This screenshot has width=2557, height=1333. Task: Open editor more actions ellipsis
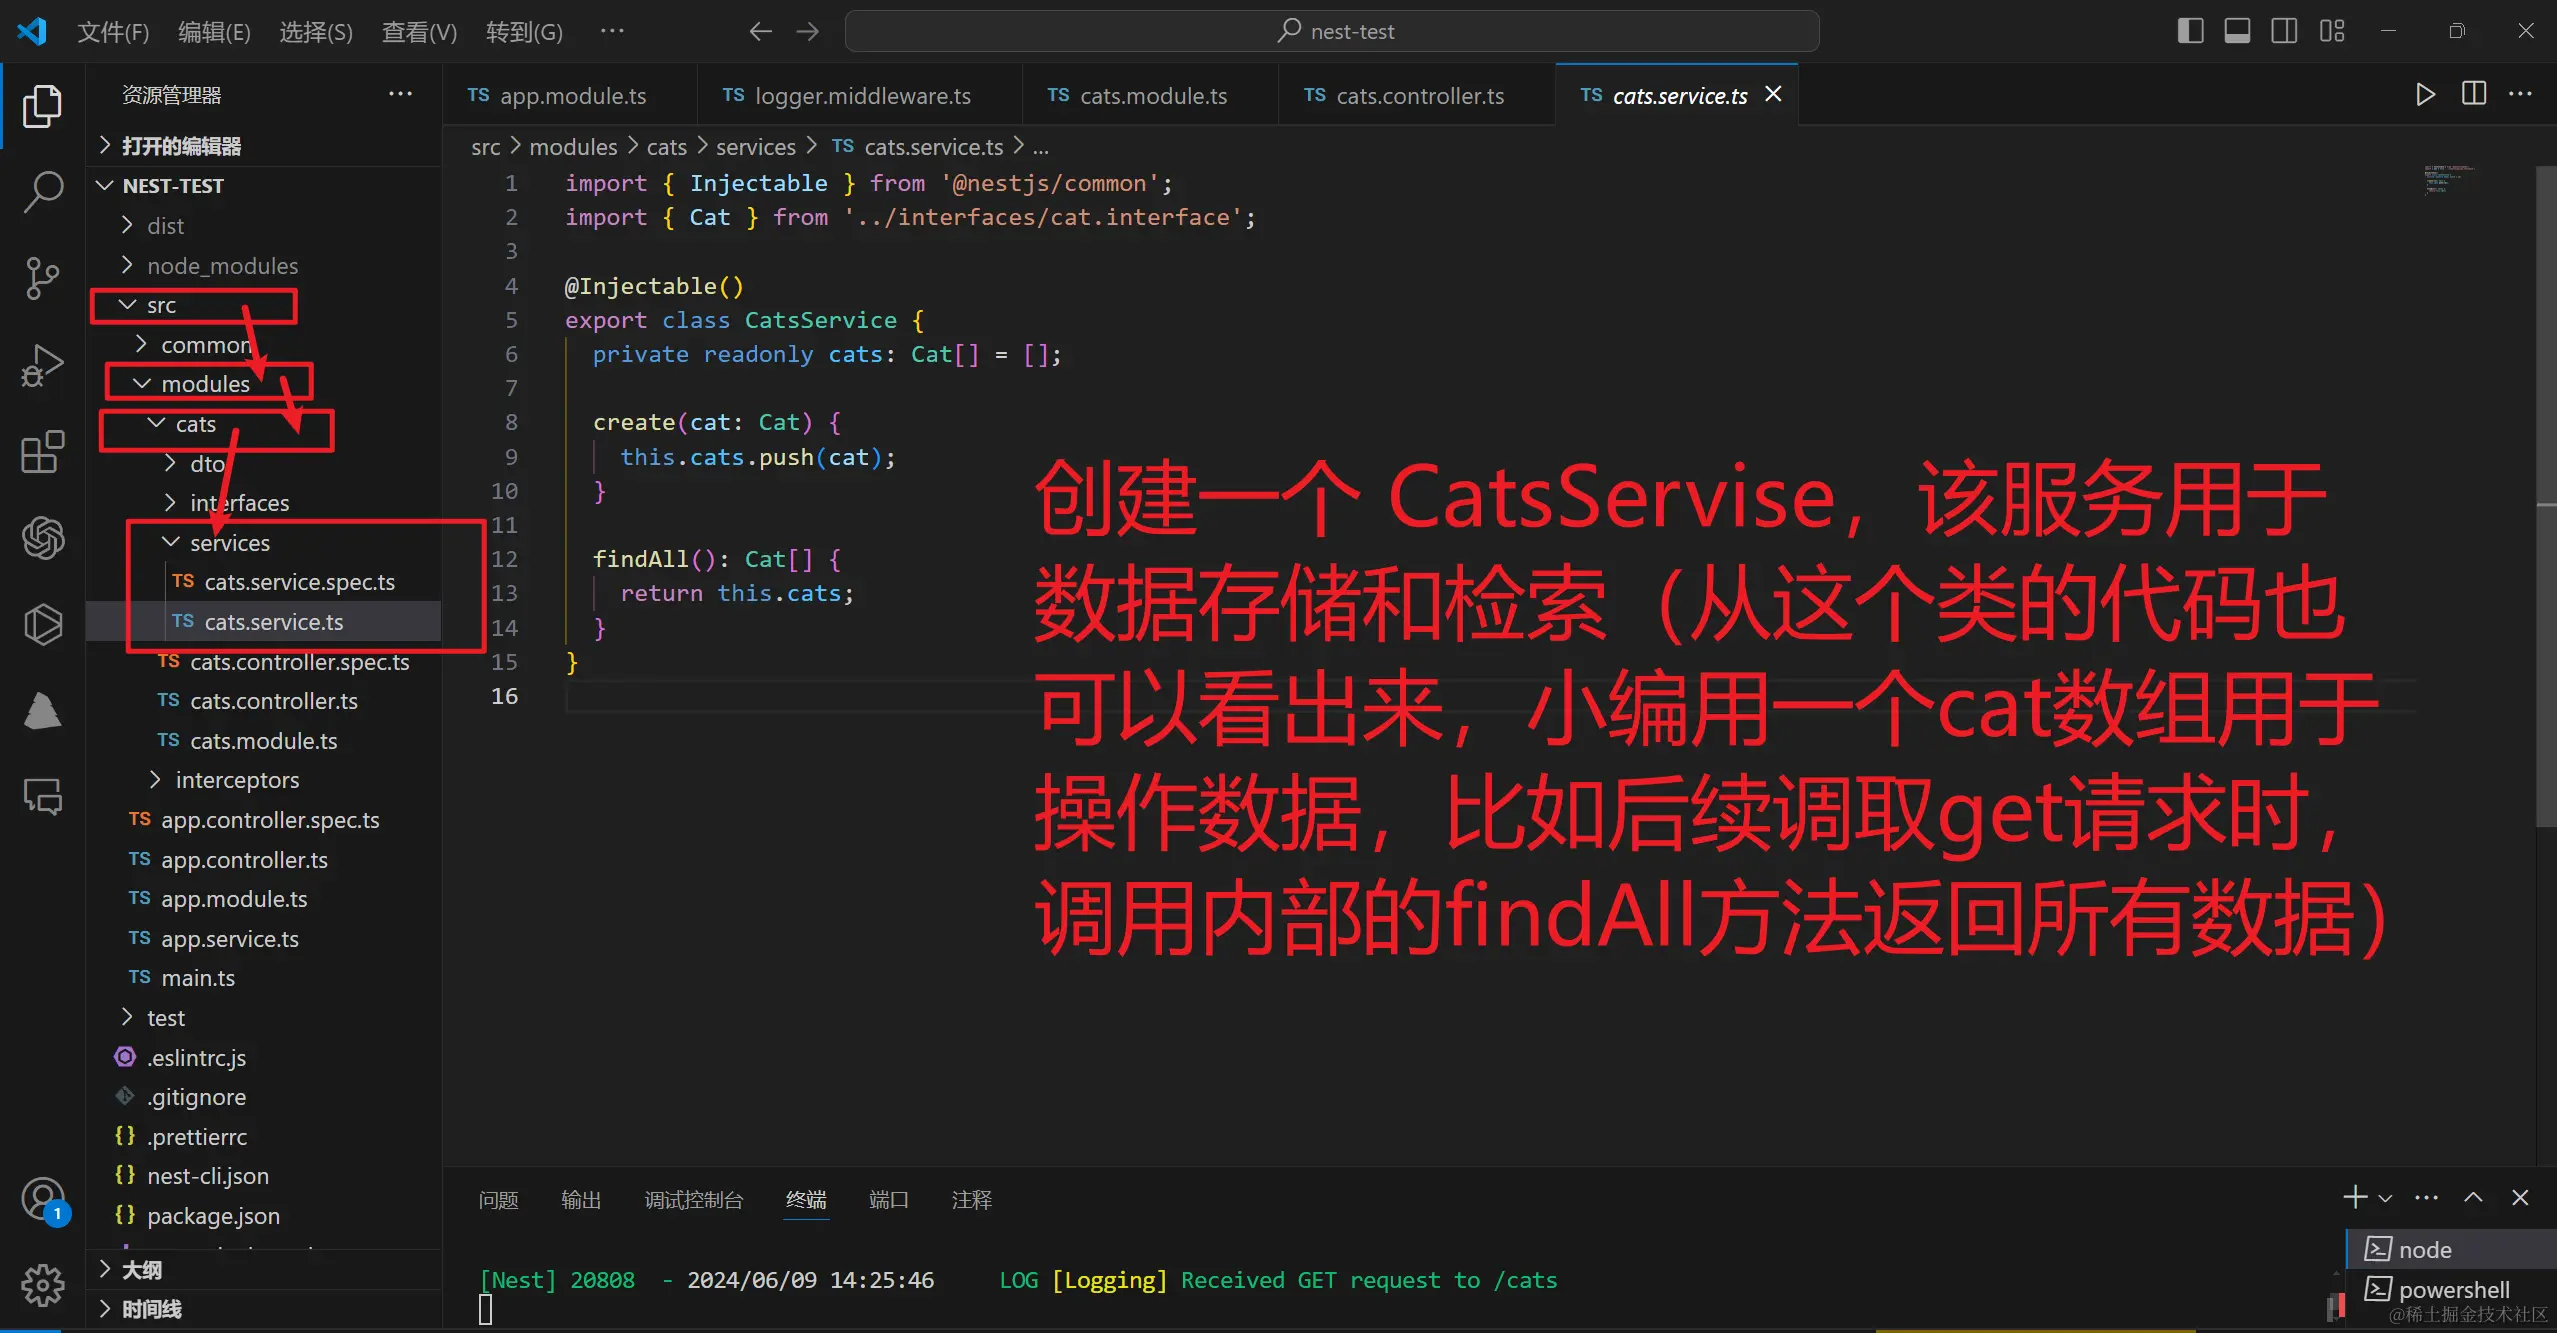[2521, 94]
